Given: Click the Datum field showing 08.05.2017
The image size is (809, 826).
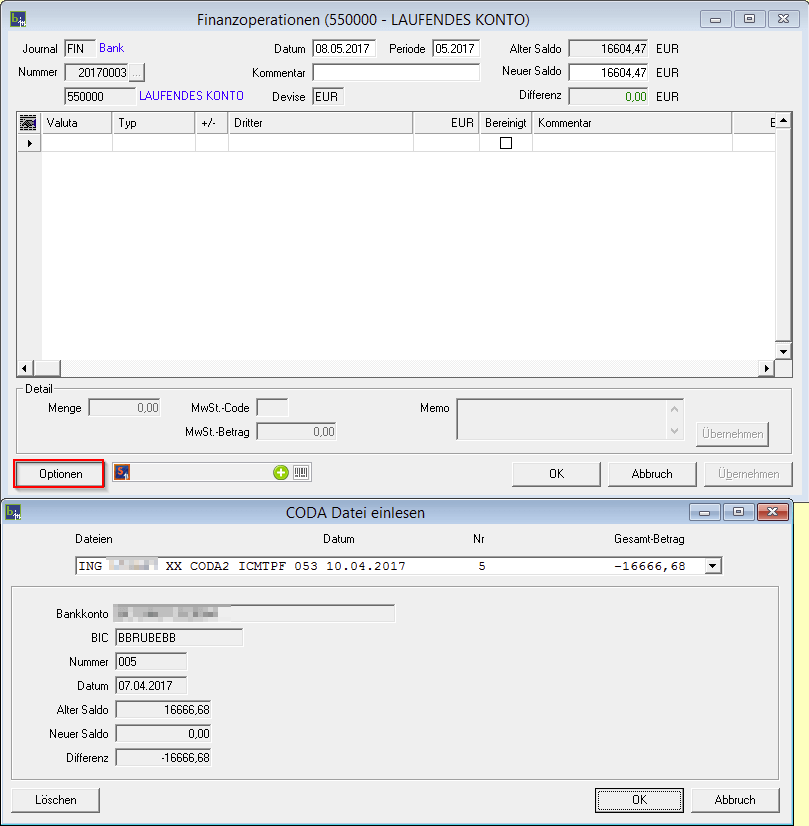Looking at the screenshot, I should (x=343, y=49).
